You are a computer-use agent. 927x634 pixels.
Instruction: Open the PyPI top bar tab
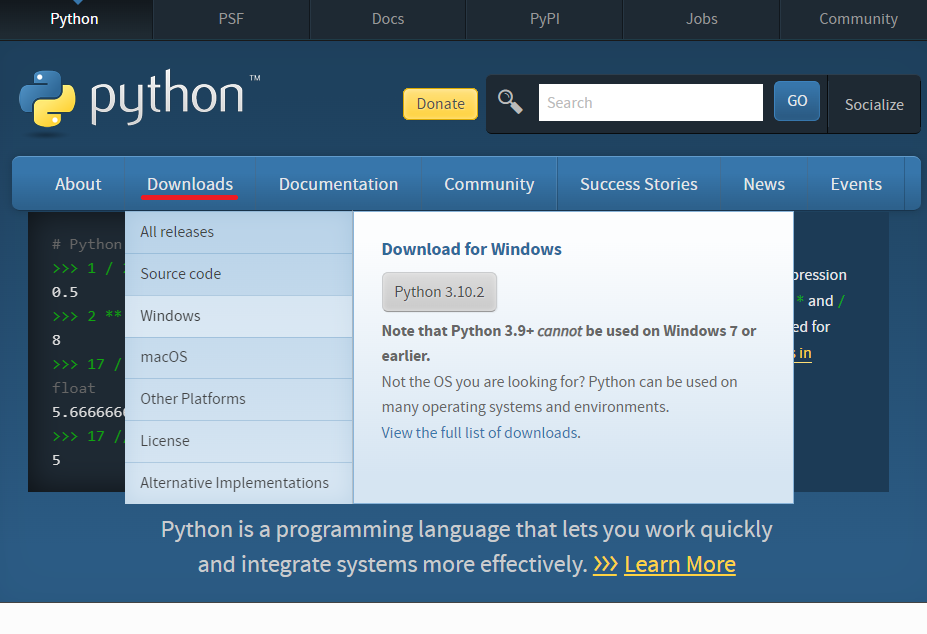click(544, 20)
